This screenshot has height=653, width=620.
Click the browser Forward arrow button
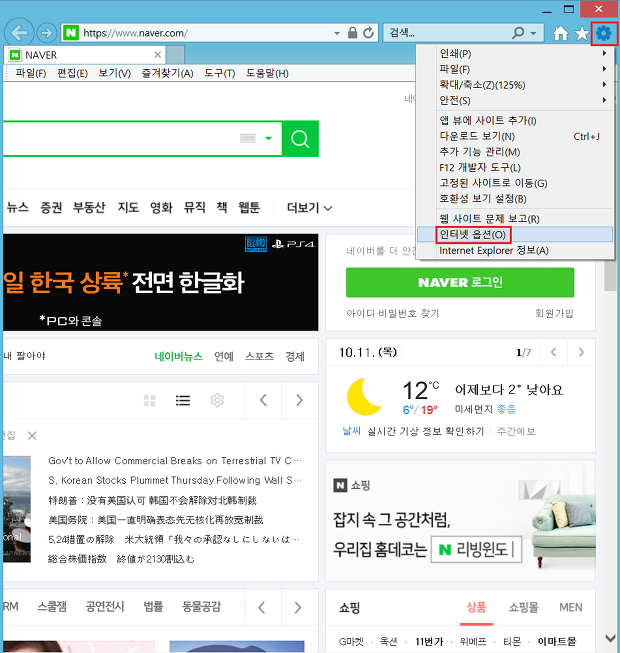coord(47,32)
